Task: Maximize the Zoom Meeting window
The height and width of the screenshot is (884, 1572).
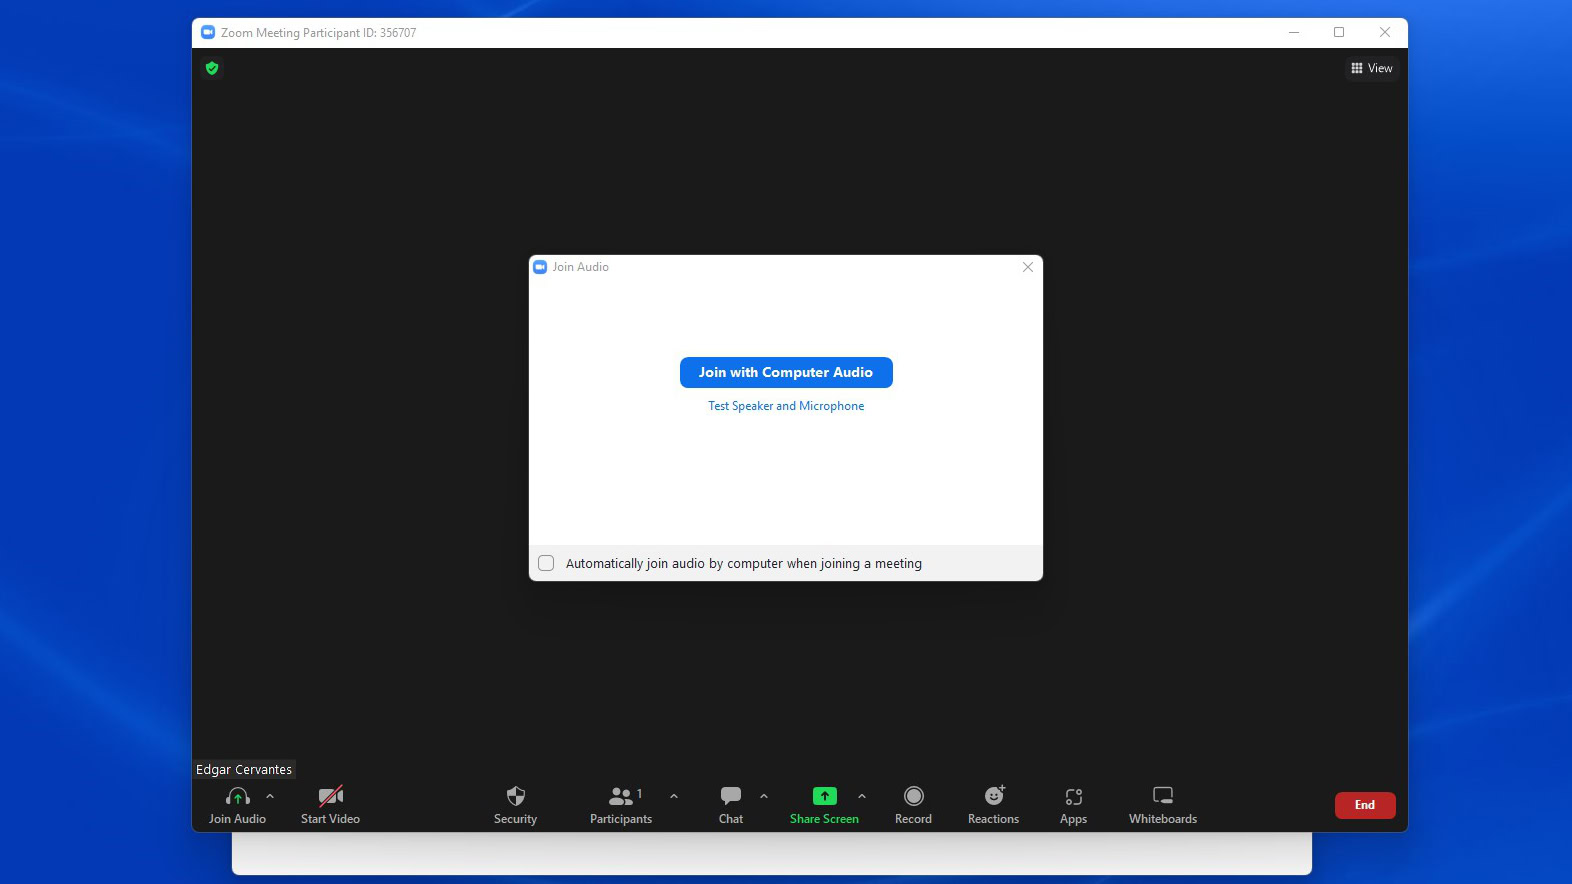Action: pyautogui.click(x=1339, y=32)
